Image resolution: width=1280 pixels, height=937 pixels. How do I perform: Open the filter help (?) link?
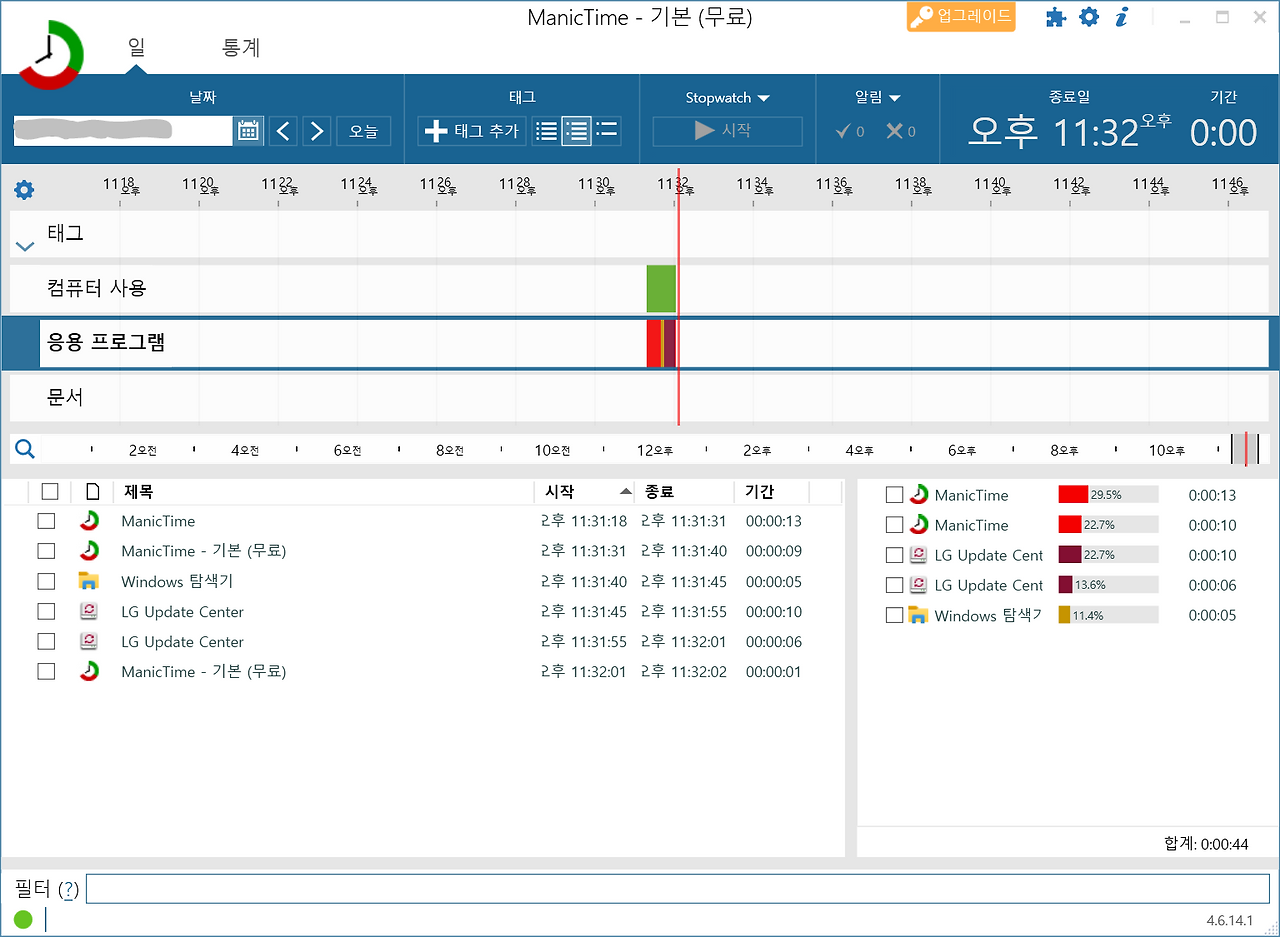(x=68, y=889)
